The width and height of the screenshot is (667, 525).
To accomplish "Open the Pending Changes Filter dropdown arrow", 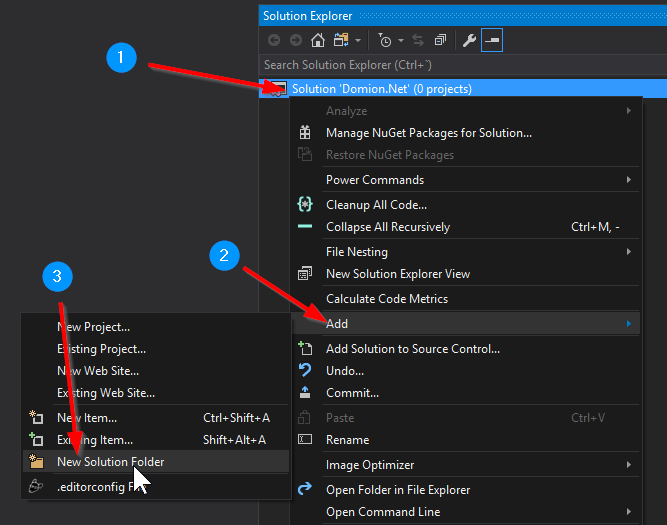I will point(401,40).
